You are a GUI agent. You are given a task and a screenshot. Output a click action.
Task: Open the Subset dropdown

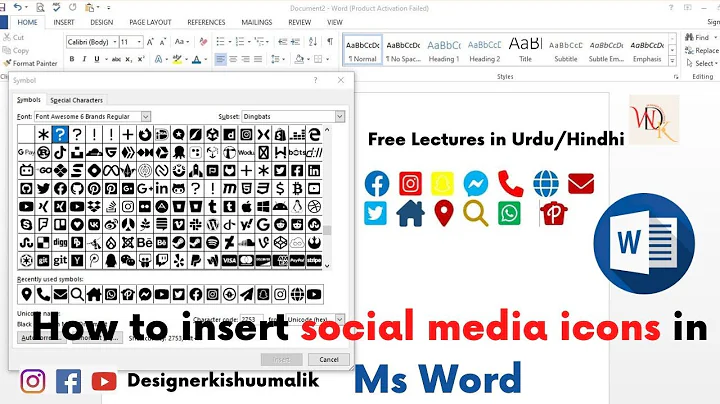[x=340, y=117]
